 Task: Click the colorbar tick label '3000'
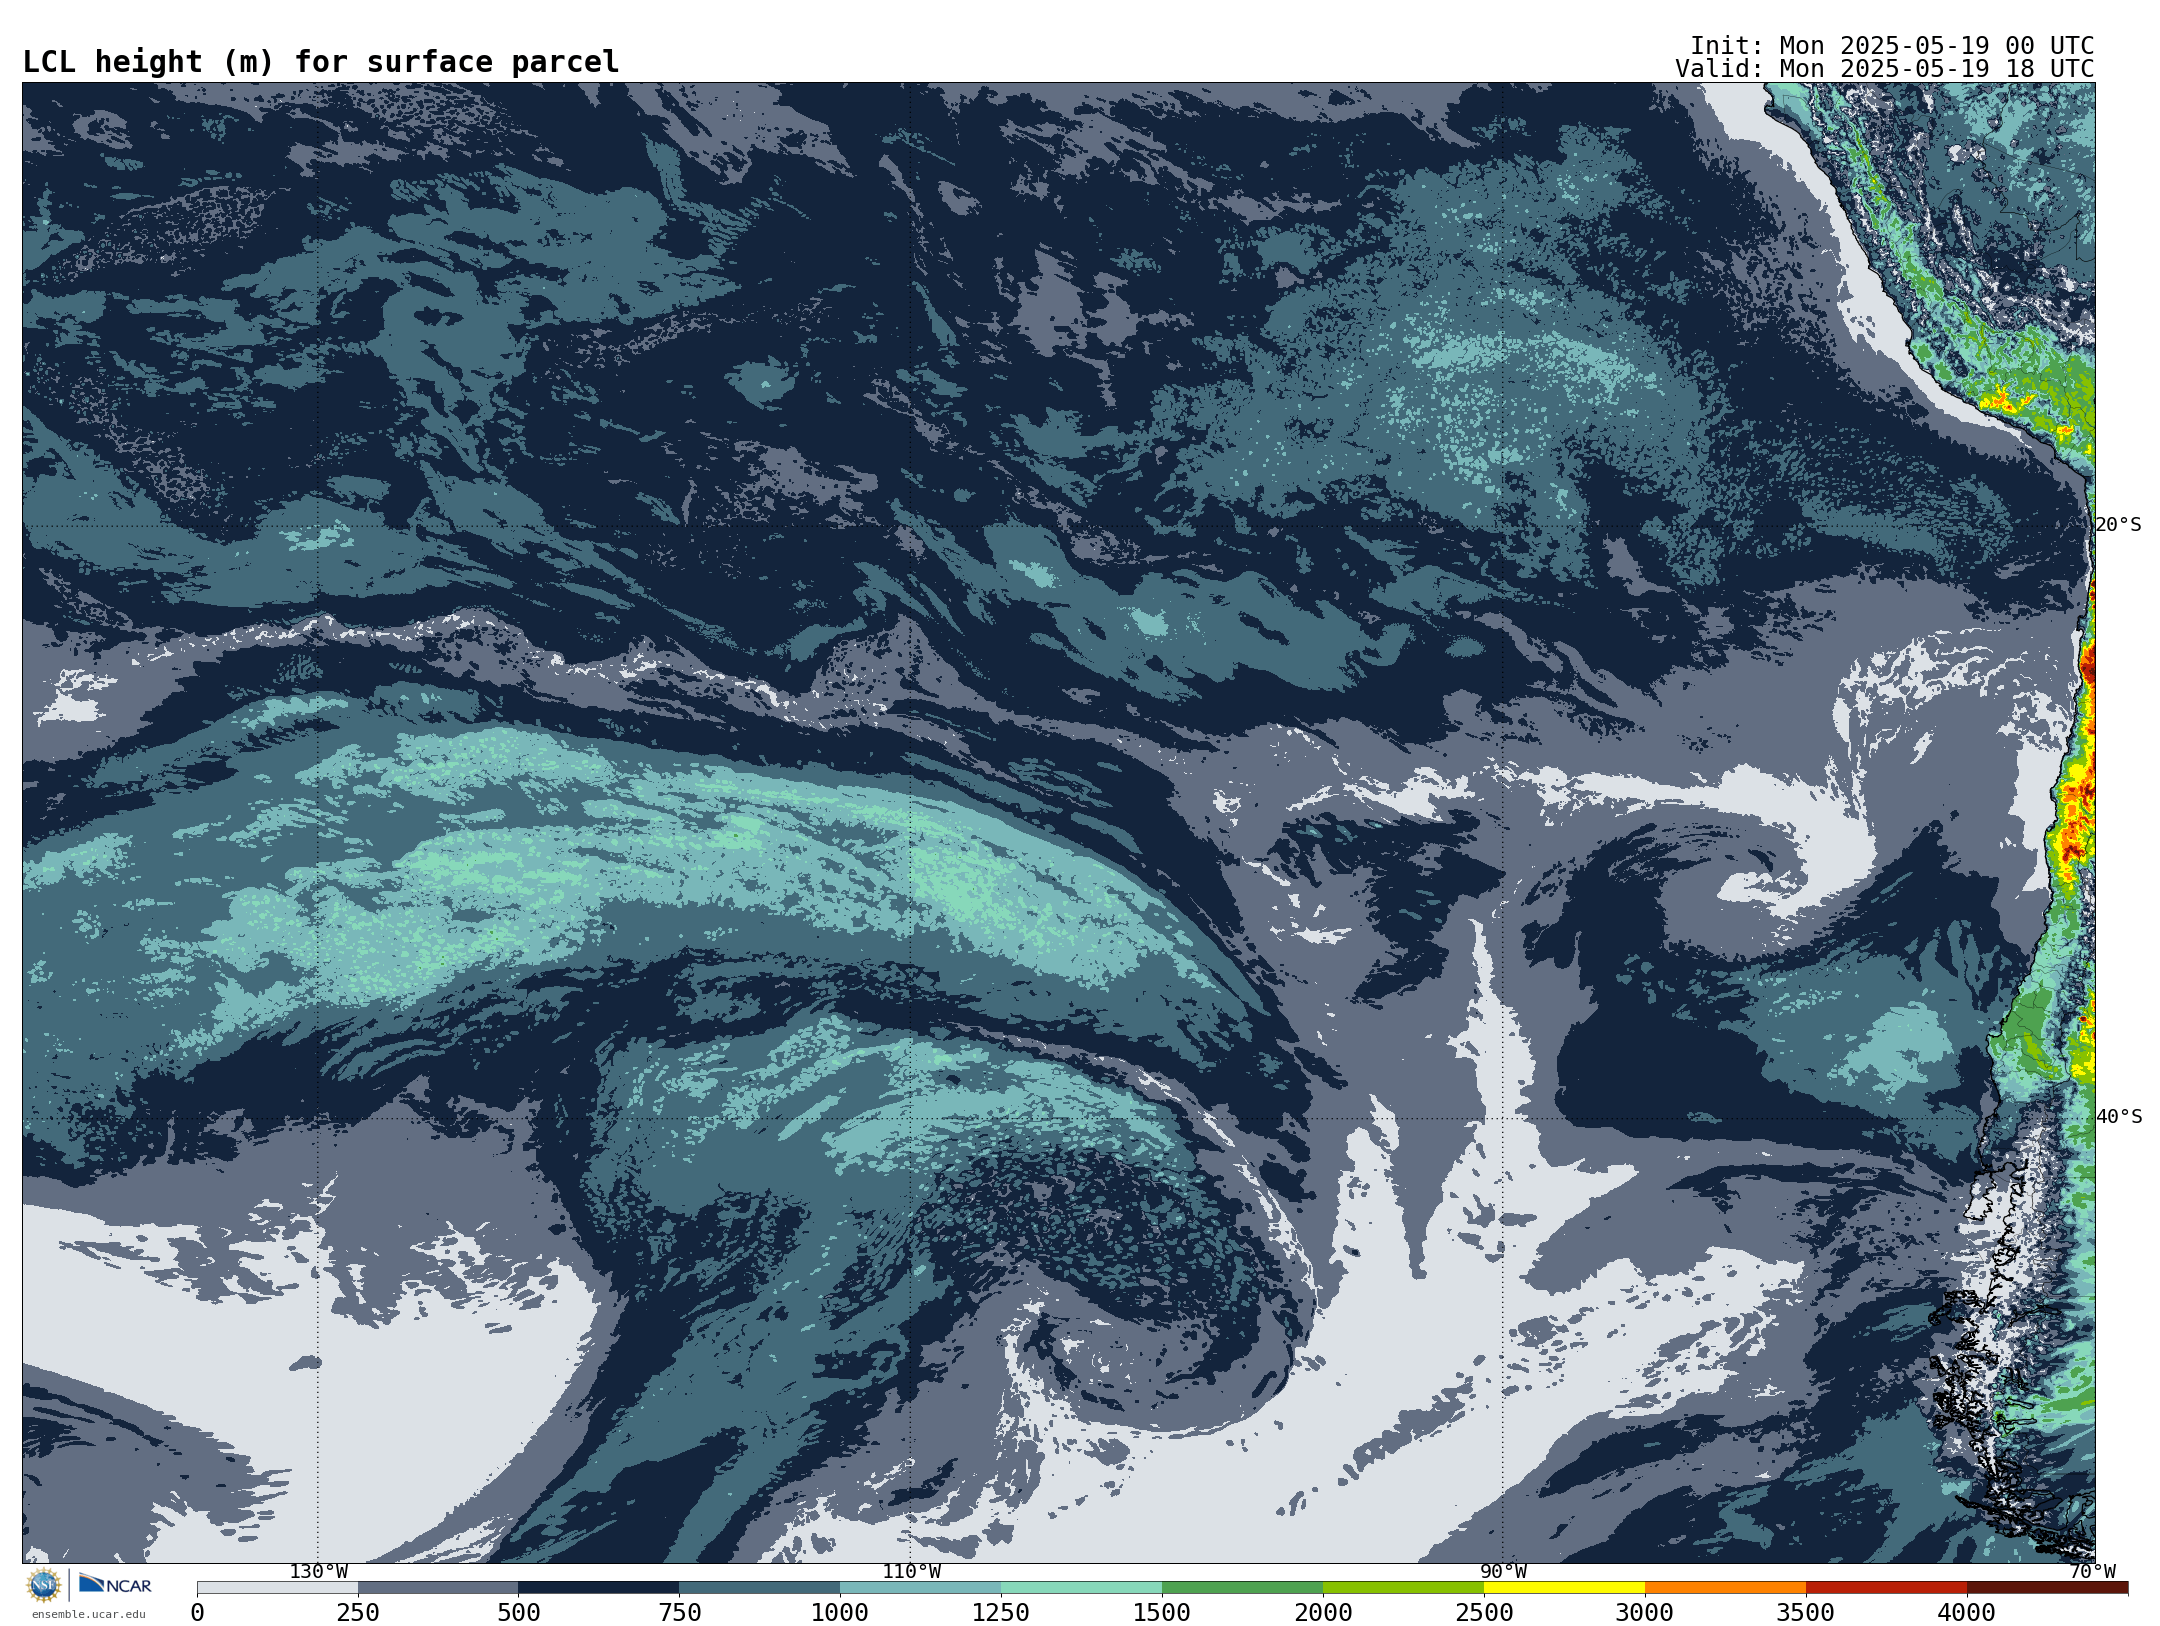pyautogui.click(x=1645, y=1613)
